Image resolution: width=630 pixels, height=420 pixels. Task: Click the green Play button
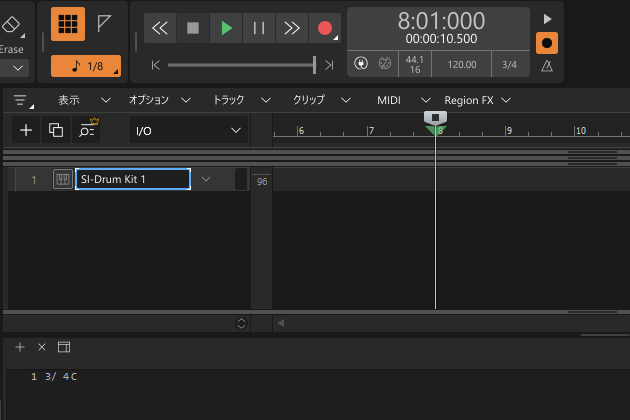point(226,28)
